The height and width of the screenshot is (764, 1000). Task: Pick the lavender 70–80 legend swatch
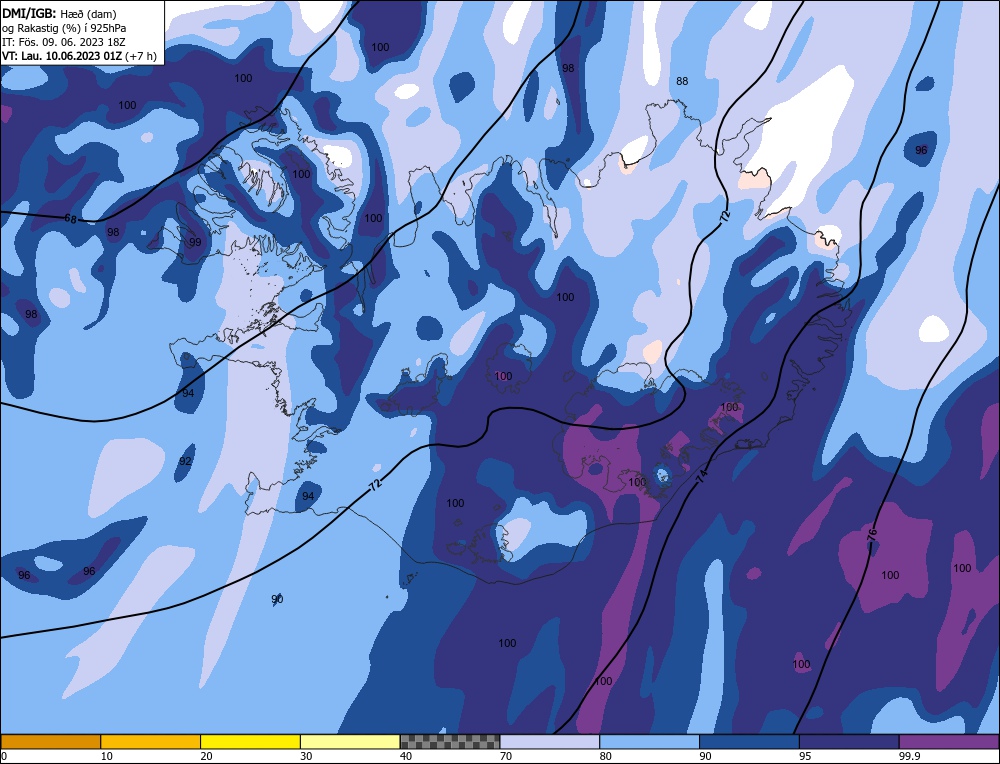[x=550, y=741]
